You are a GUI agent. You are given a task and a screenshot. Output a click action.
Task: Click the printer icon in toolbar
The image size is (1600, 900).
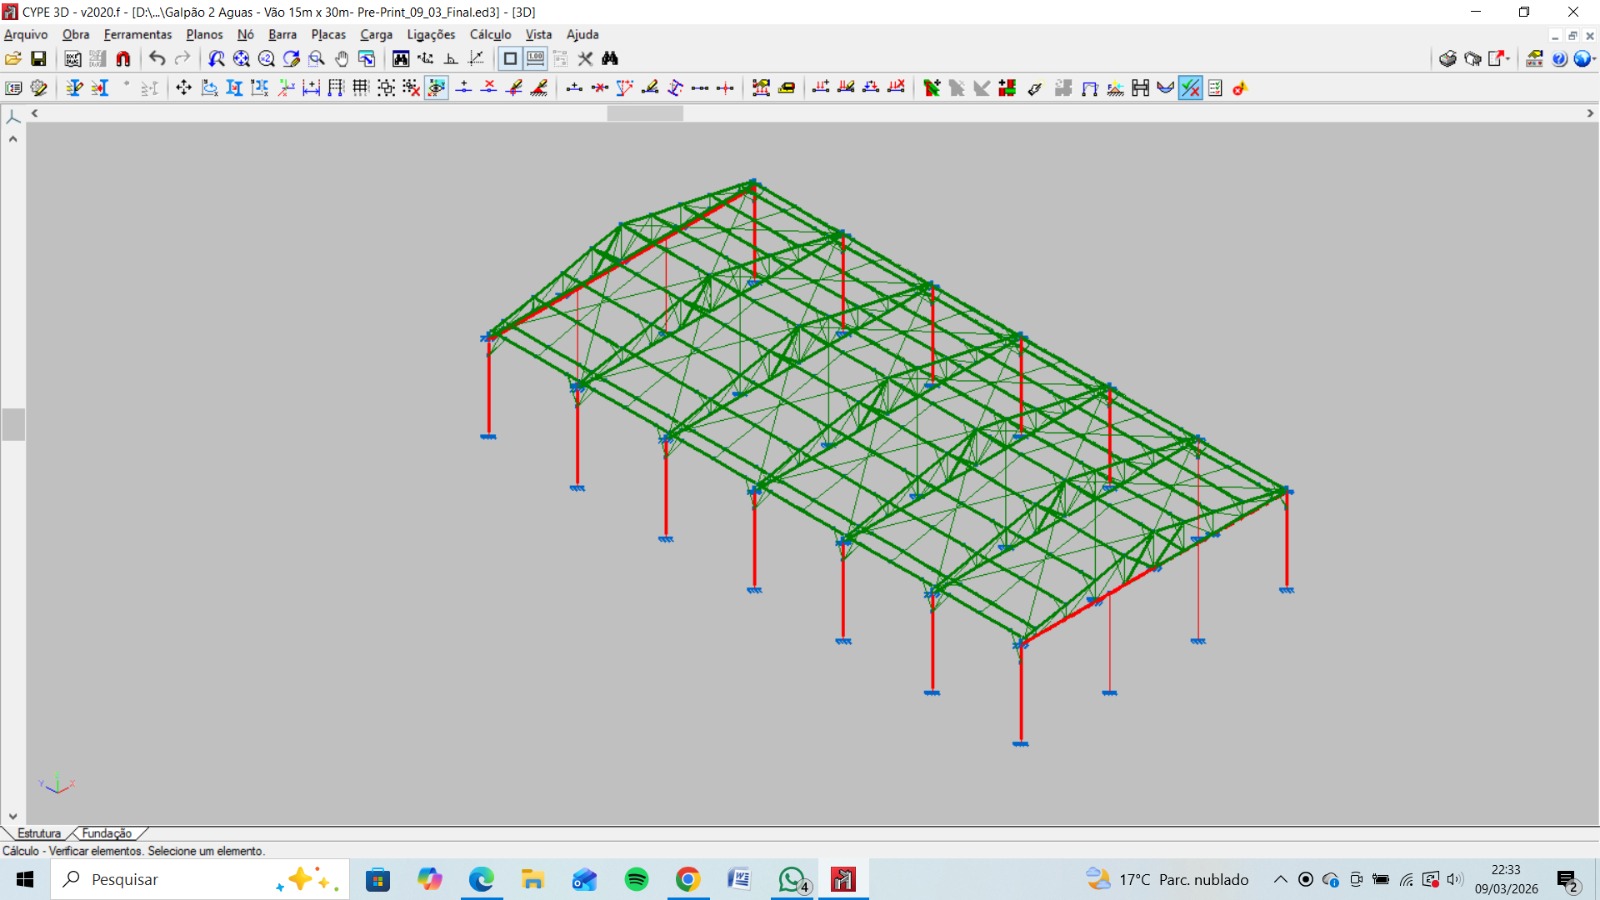[1447, 59]
